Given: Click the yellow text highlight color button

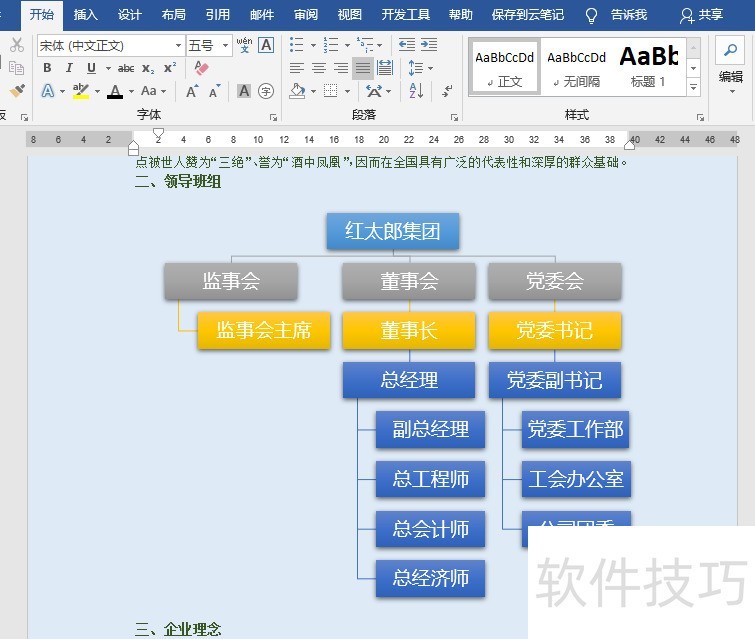Looking at the screenshot, I should pos(80,91).
